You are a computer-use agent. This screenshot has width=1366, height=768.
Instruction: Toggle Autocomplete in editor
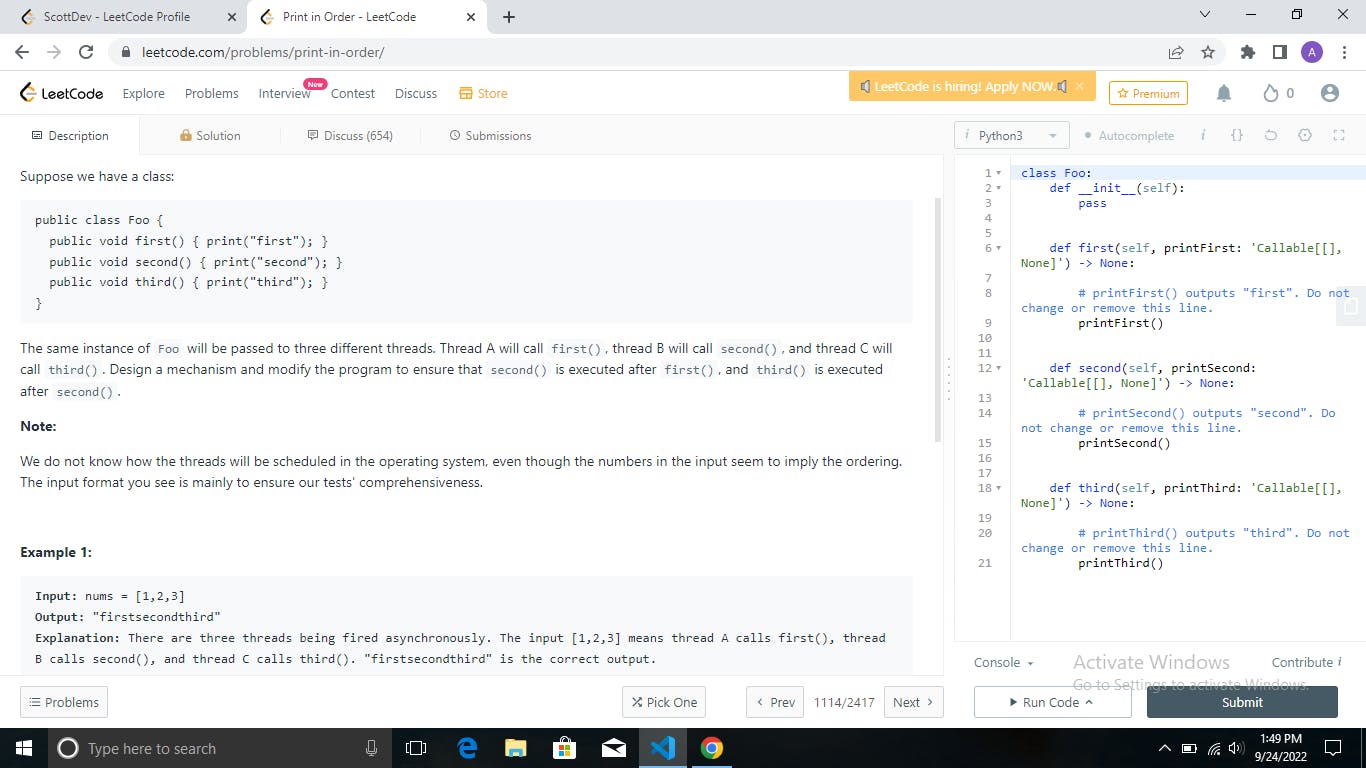click(1129, 135)
